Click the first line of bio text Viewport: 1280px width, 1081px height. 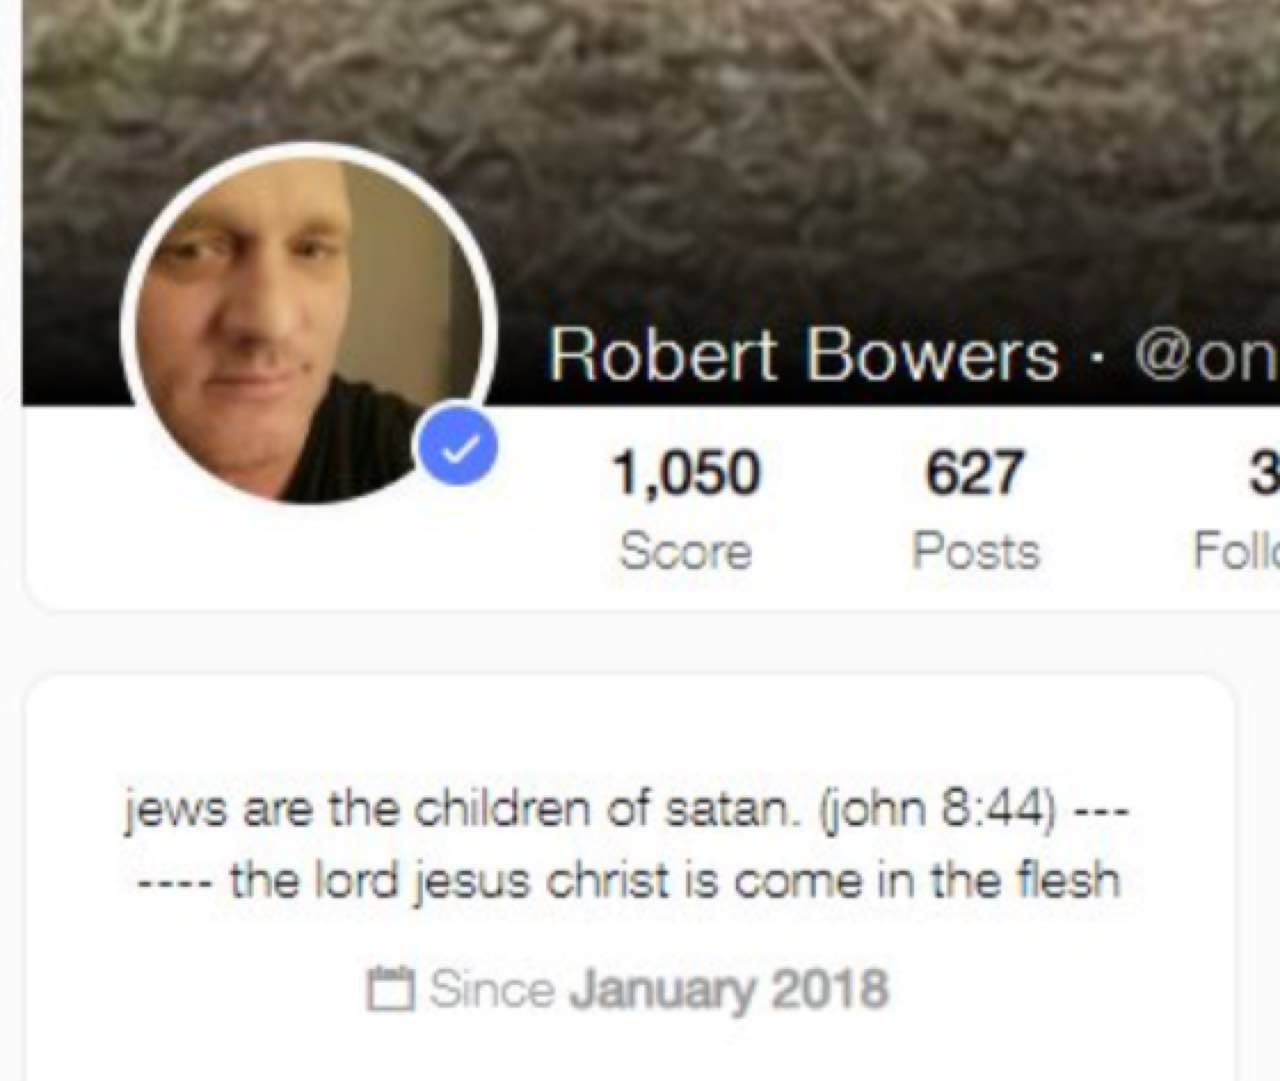click(x=628, y=809)
